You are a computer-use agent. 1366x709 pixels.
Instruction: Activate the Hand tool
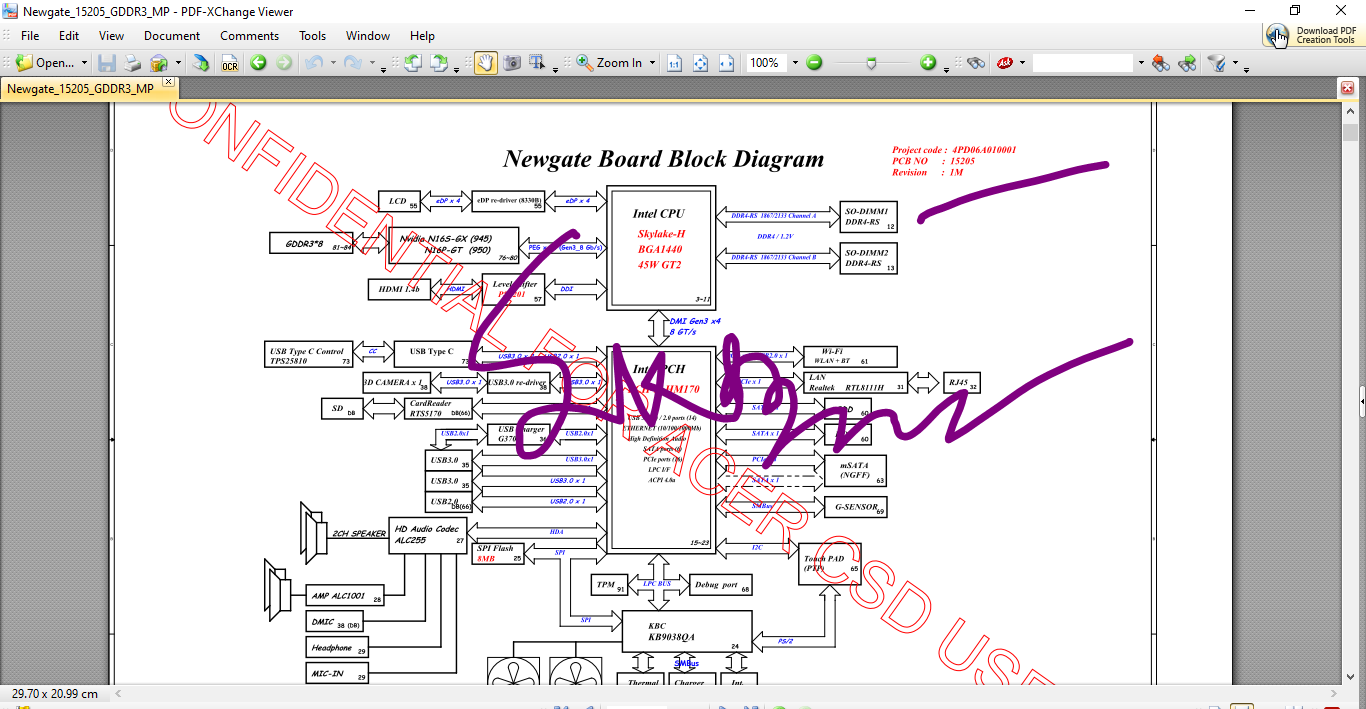click(485, 63)
